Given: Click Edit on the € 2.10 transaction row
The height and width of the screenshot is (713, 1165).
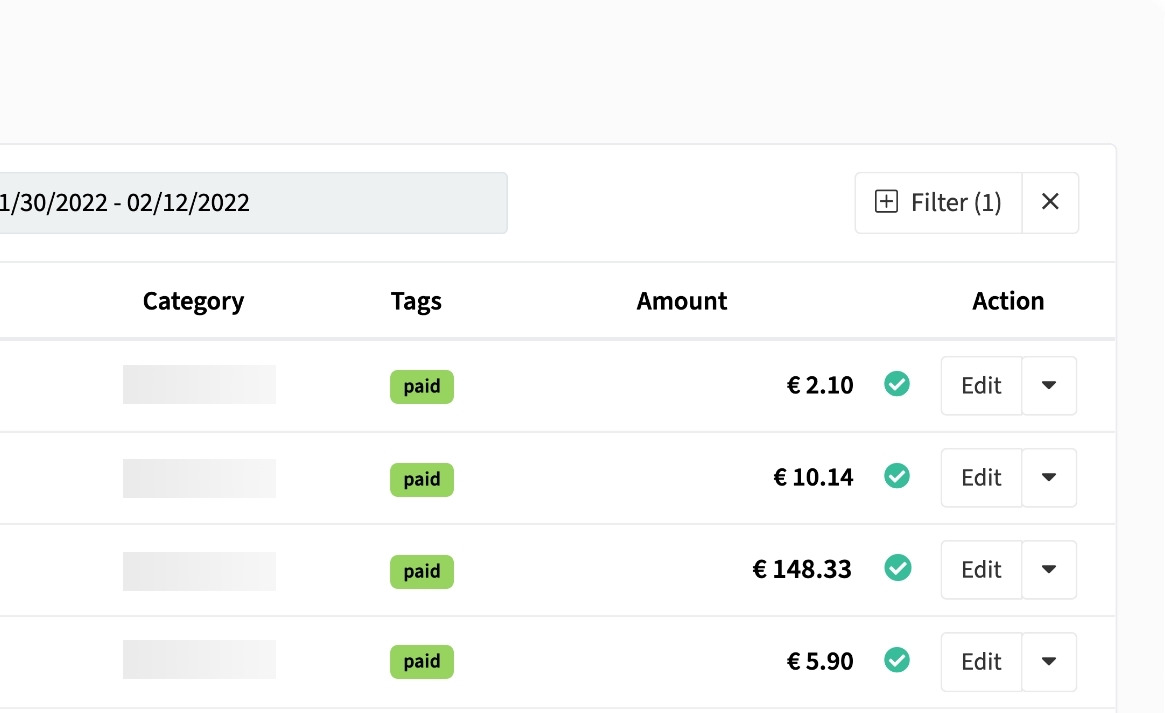Looking at the screenshot, I should click(x=980, y=385).
